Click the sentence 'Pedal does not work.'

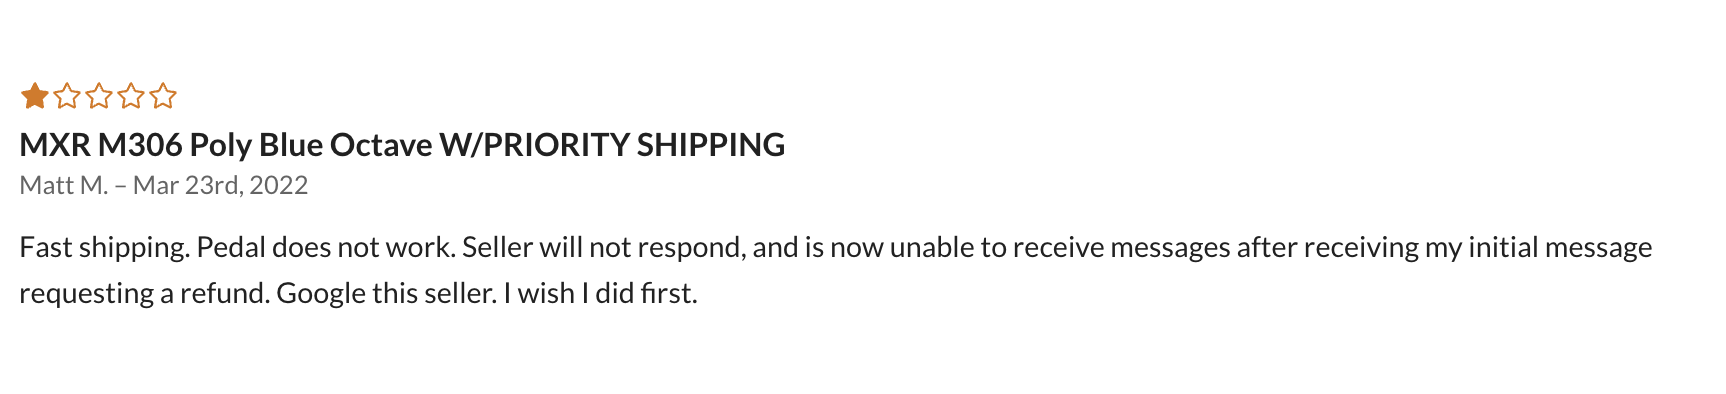[x=326, y=247]
